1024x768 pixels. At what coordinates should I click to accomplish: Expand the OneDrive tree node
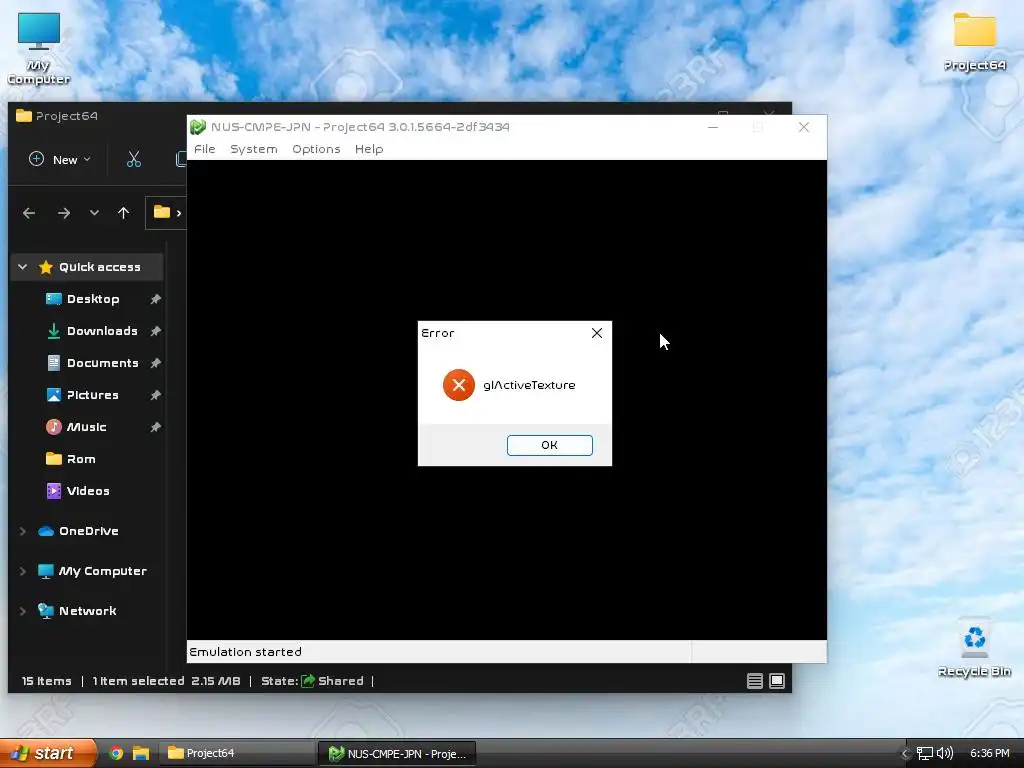pyautogui.click(x=23, y=531)
